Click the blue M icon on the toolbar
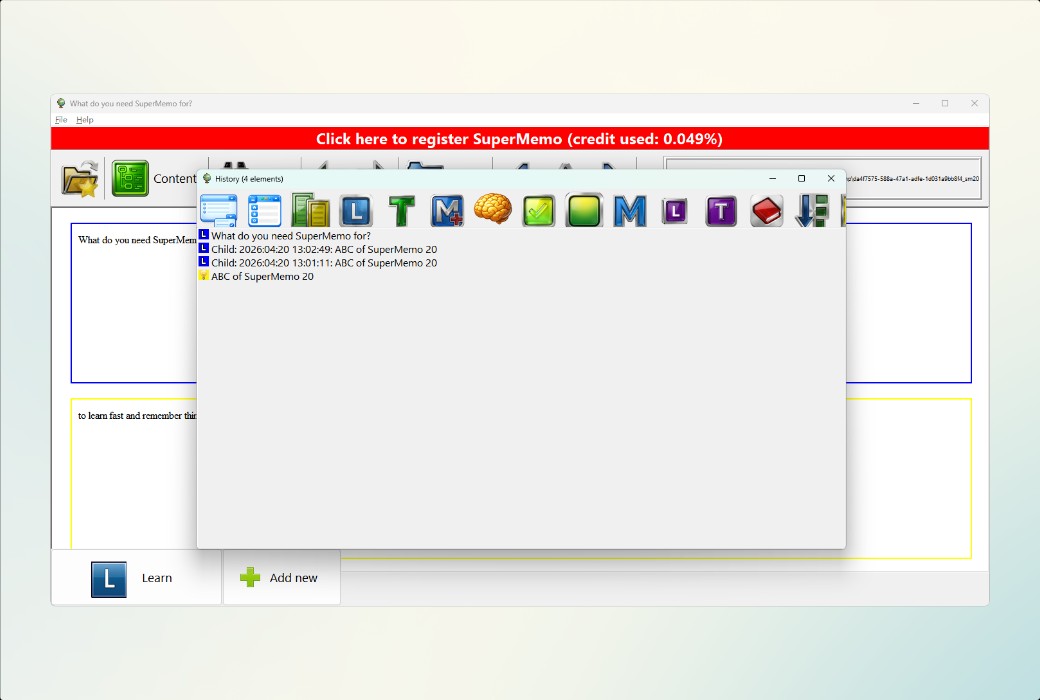1040x700 pixels. [629, 210]
